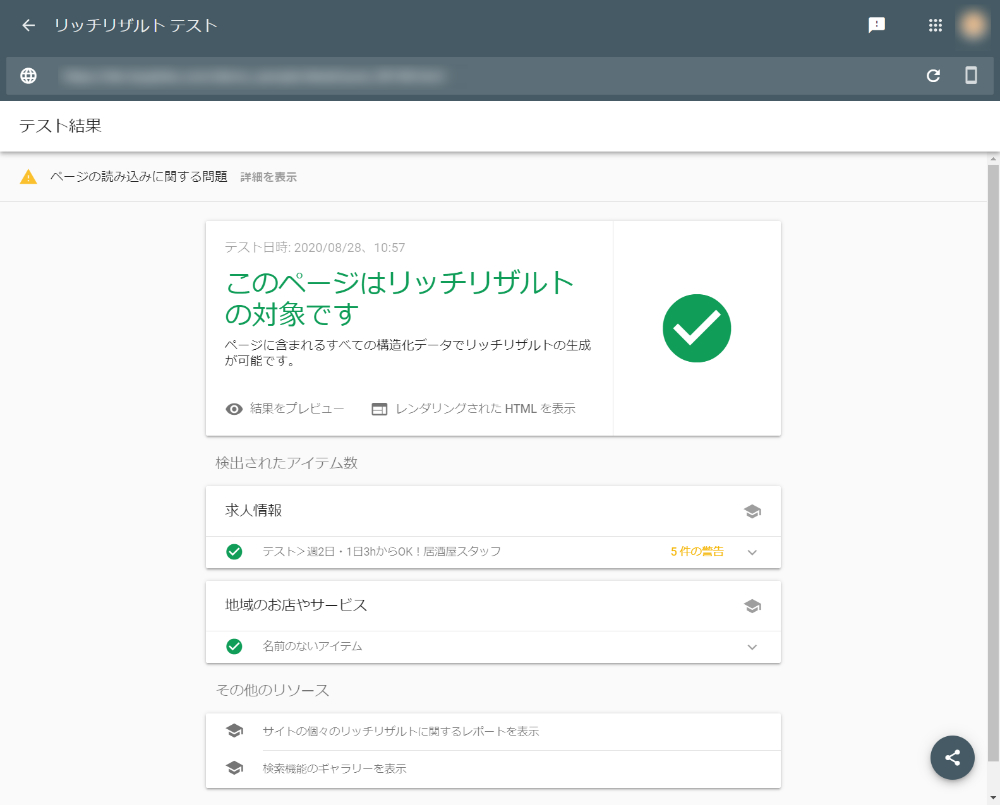
Task: Click 結果をプレビュー
Action: [x=297, y=408]
